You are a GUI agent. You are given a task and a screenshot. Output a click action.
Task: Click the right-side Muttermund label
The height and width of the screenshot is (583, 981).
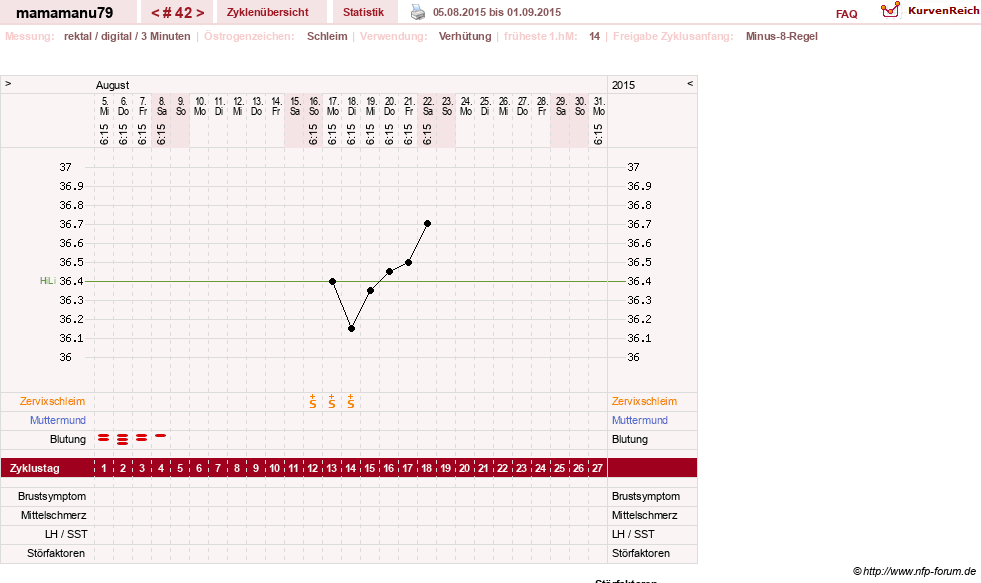click(639, 420)
